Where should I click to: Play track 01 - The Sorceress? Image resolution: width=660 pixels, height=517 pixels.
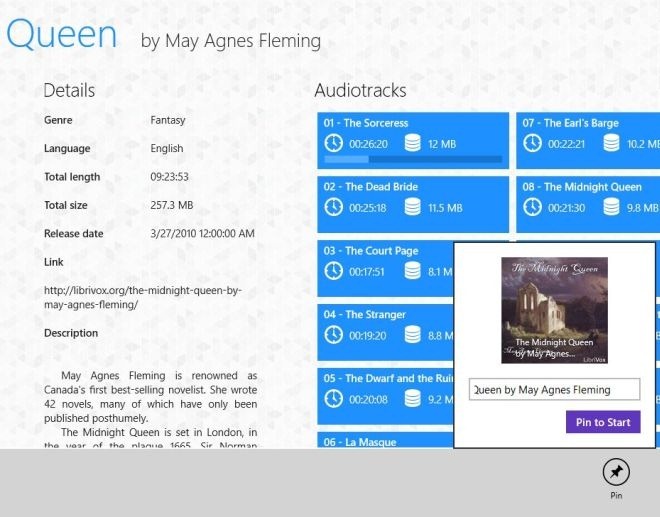(413, 141)
